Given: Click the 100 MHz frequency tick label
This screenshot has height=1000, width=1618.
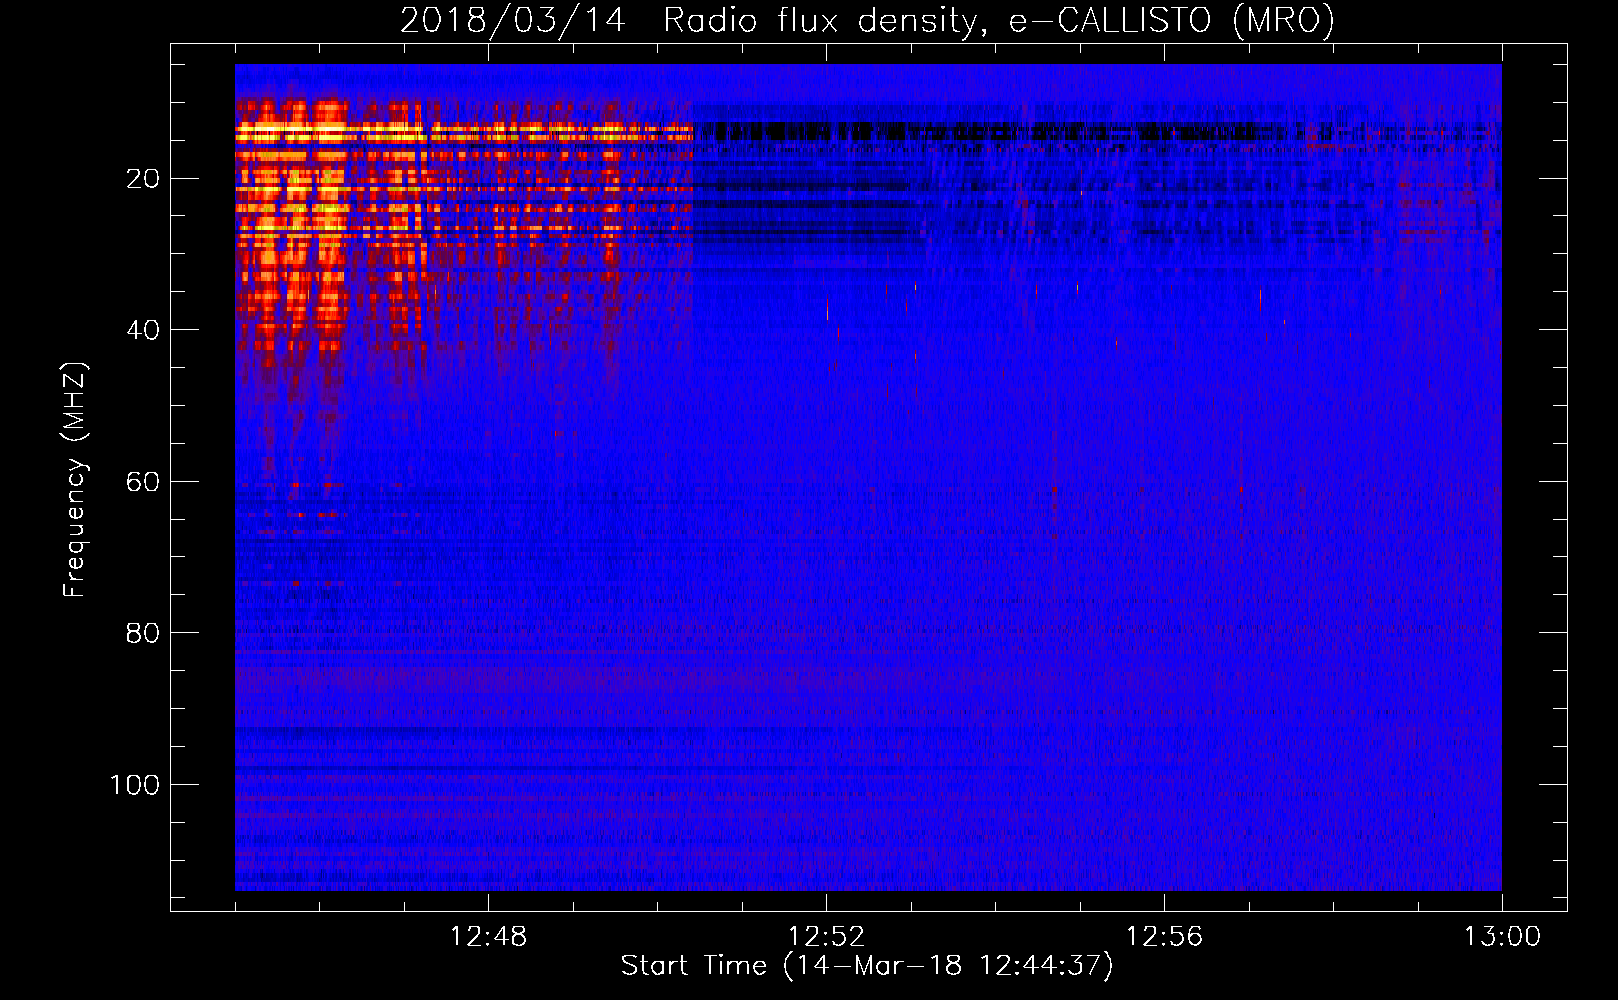Looking at the screenshot, I should [x=135, y=785].
